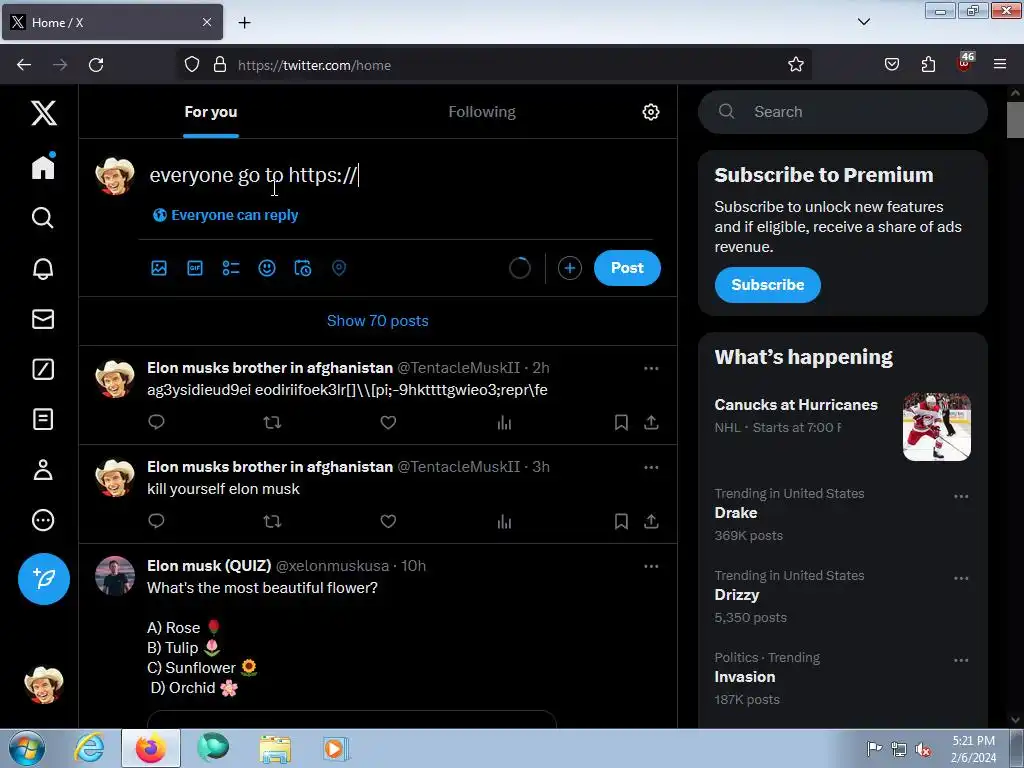
Task: Bookmark this page with star icon
Action: point(795,65)
